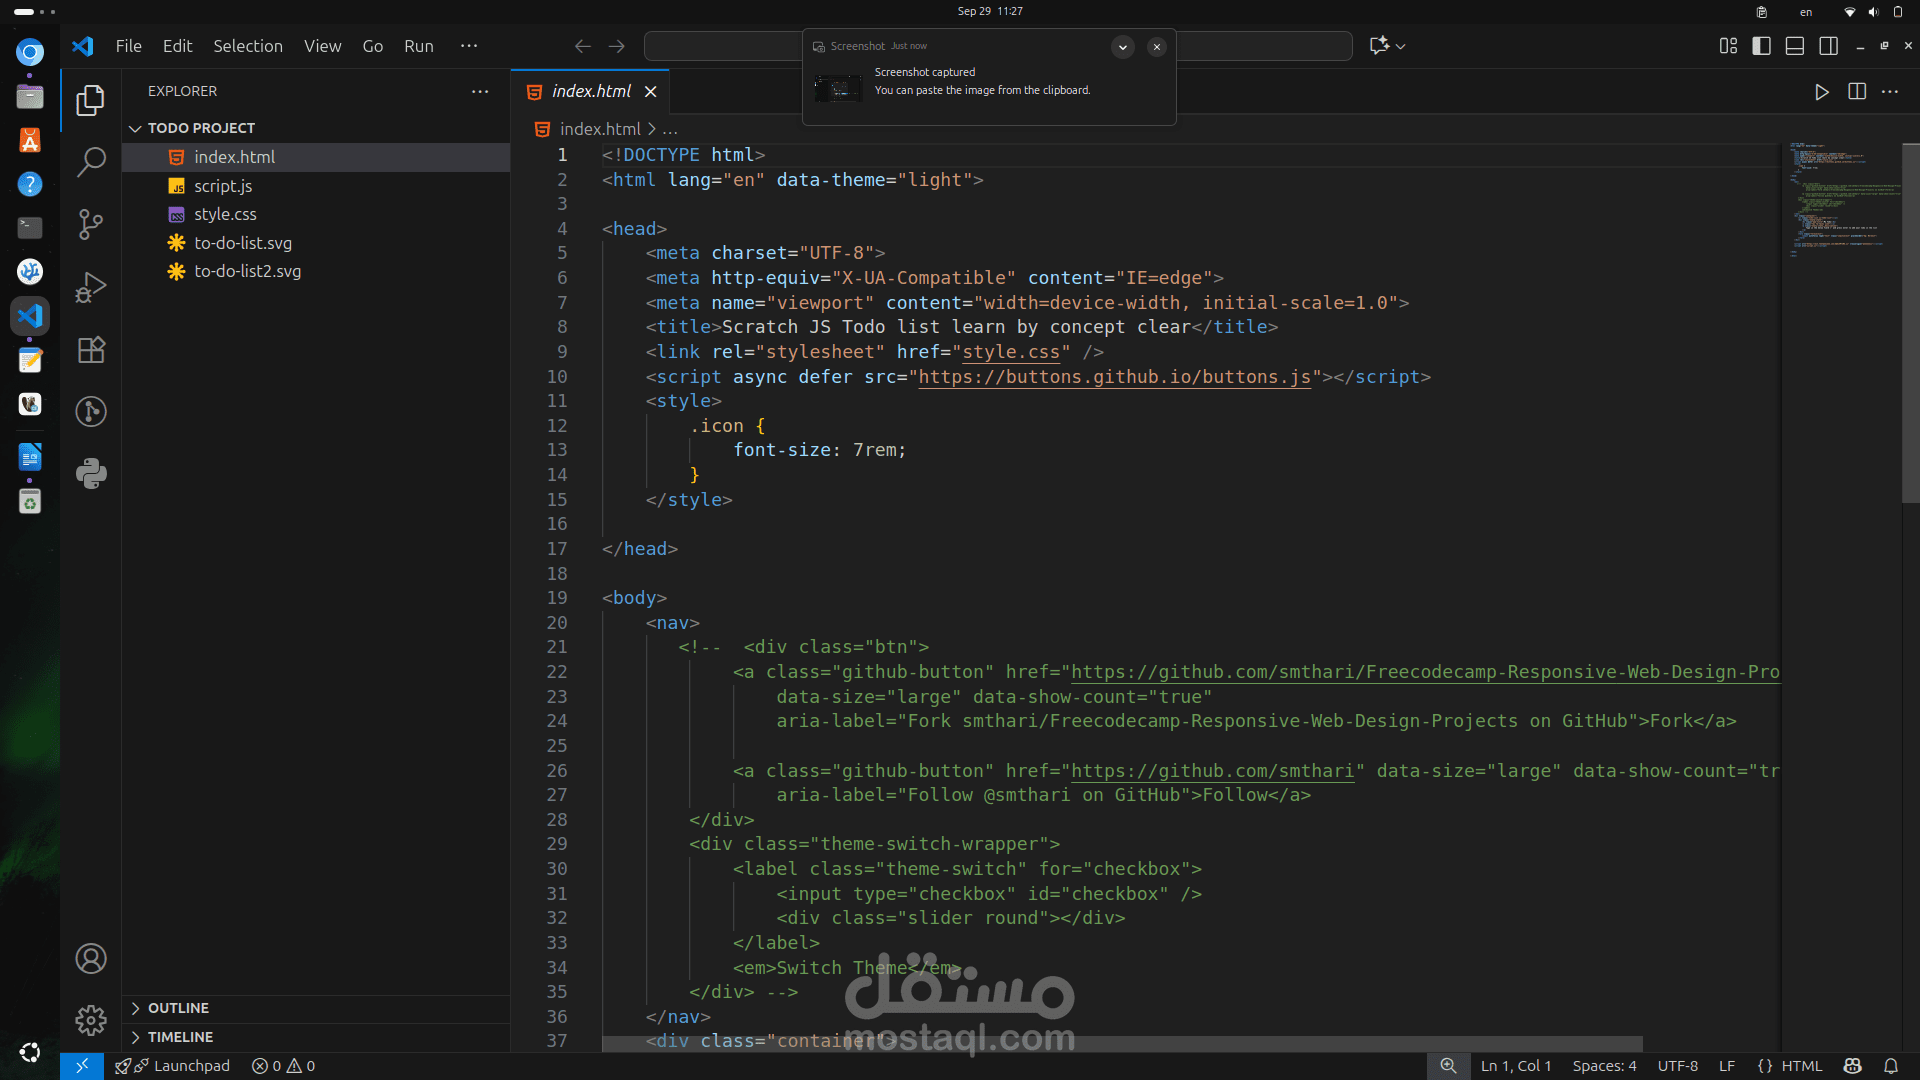Image resolution: width=1920 pixels, height=1080 pixels.
Task: Open Run and Debug view
Action: pos(91,287)
